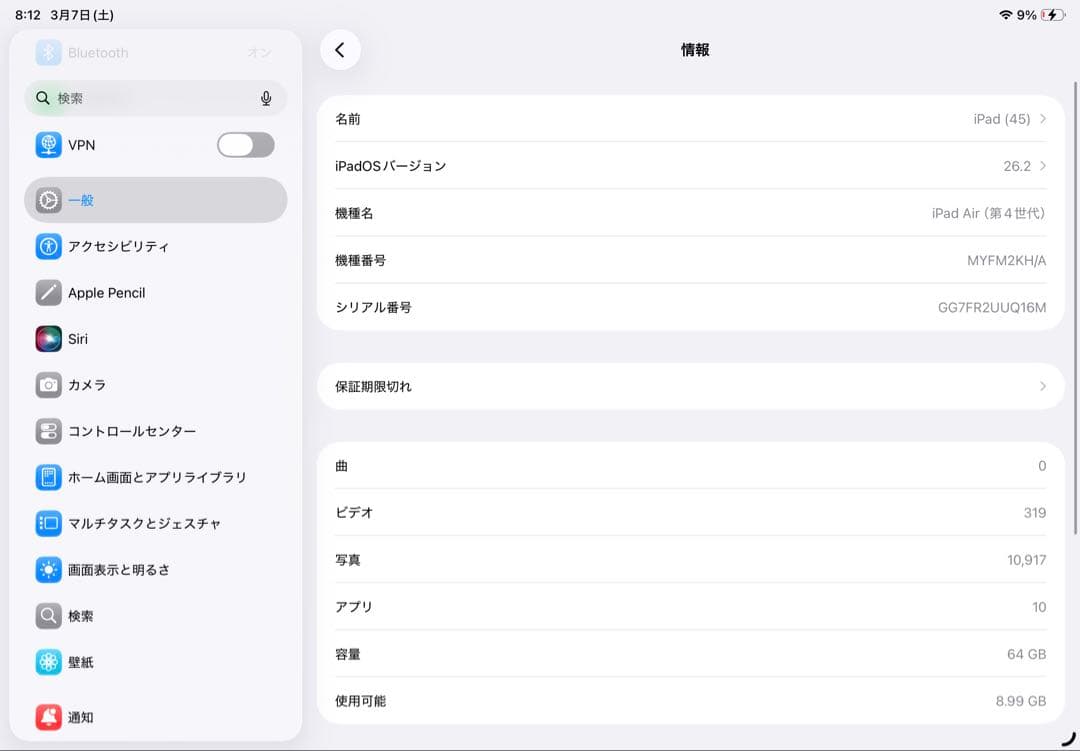Open the 保証期限切れ row chevron
This screenshot has height=751, width=1080.
[1043, 387]
